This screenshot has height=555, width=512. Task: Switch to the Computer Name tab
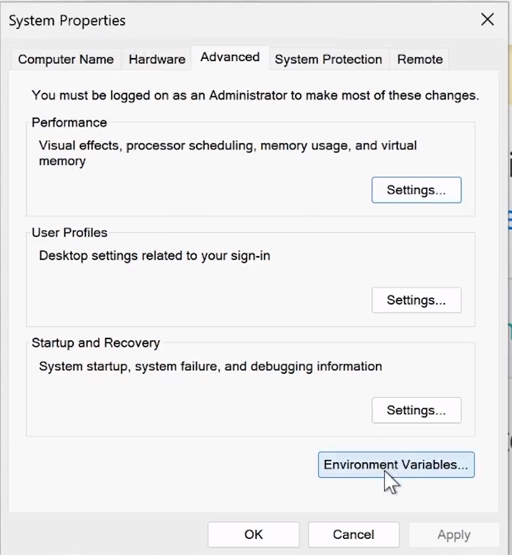tap(66, 59)
